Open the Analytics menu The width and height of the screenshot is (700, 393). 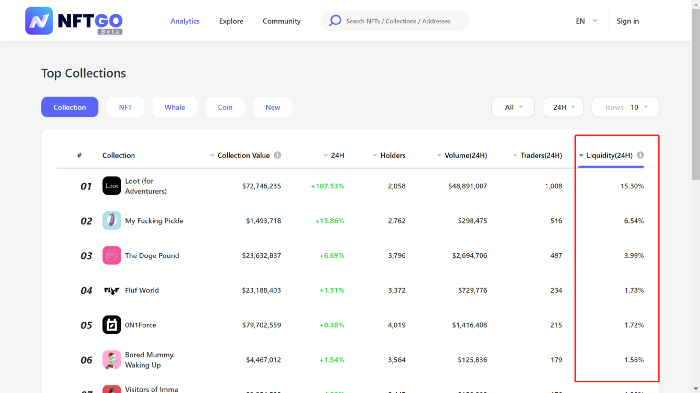[x=185, y=21]
